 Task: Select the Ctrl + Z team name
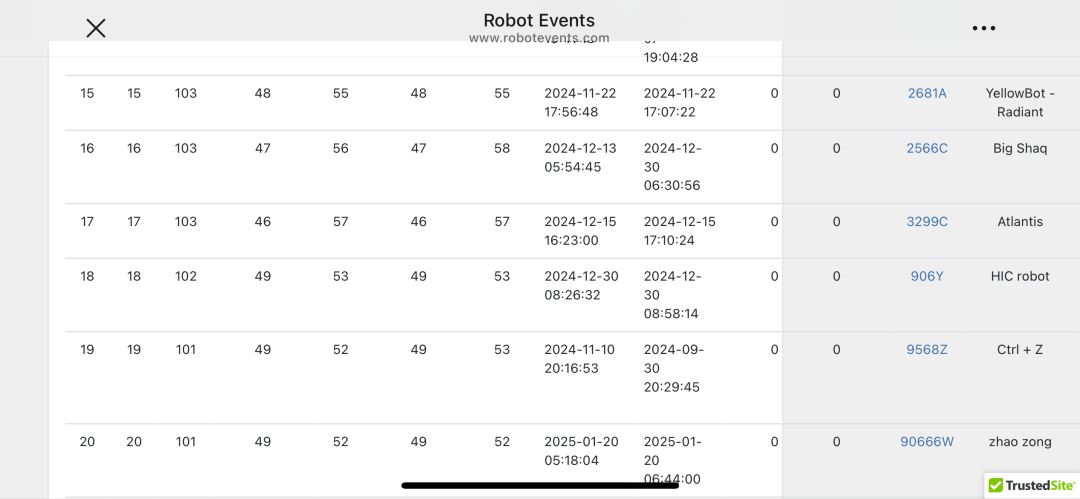1020,349
